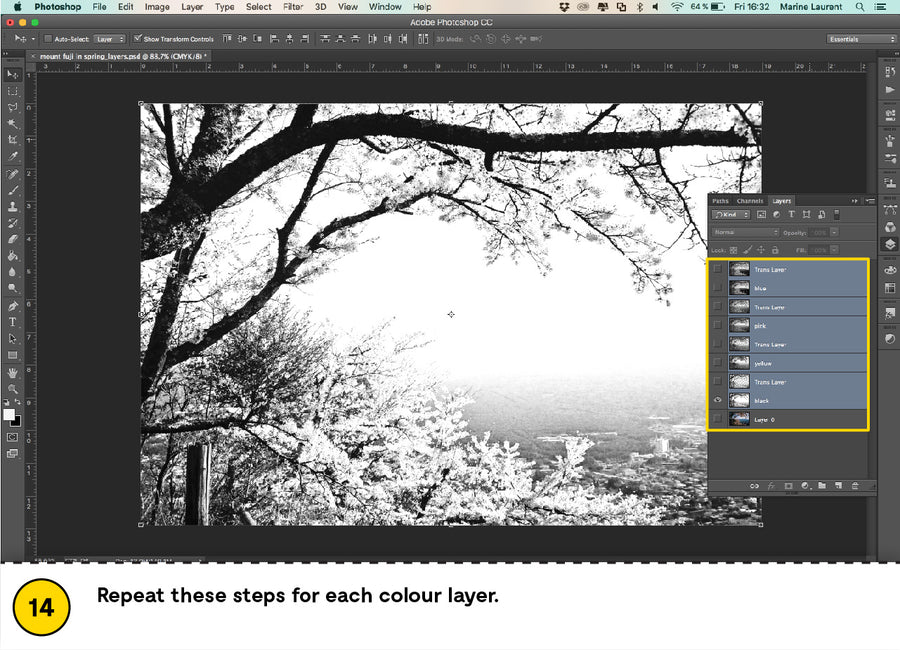Click the foreground color swatch

tap(9, 414)
